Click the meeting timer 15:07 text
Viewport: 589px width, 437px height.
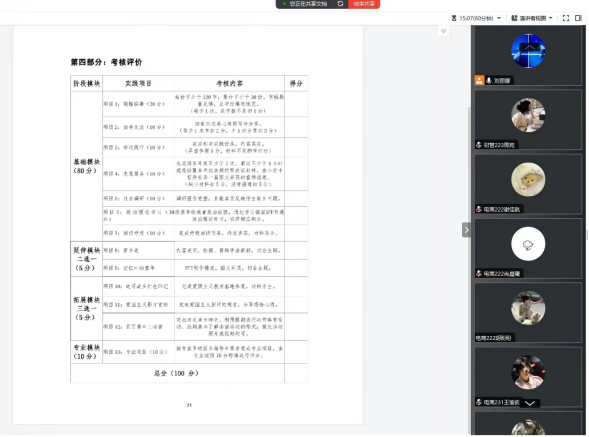476,18
